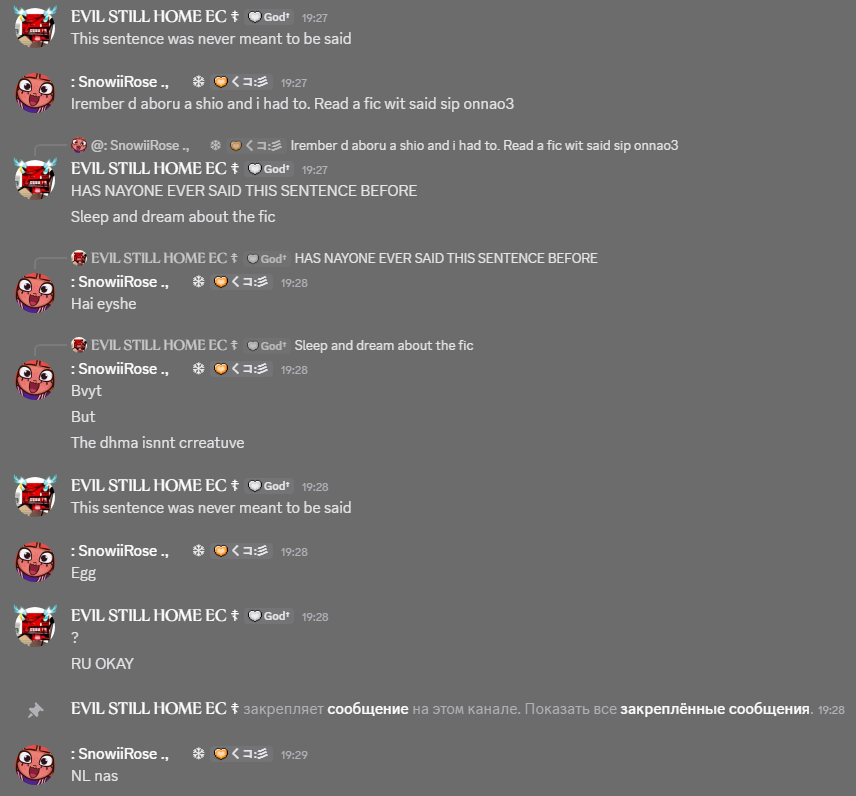Click SnowiiRose's orange heart server tag at 19:29
This screenshot has height=796, width=856.
242,754
